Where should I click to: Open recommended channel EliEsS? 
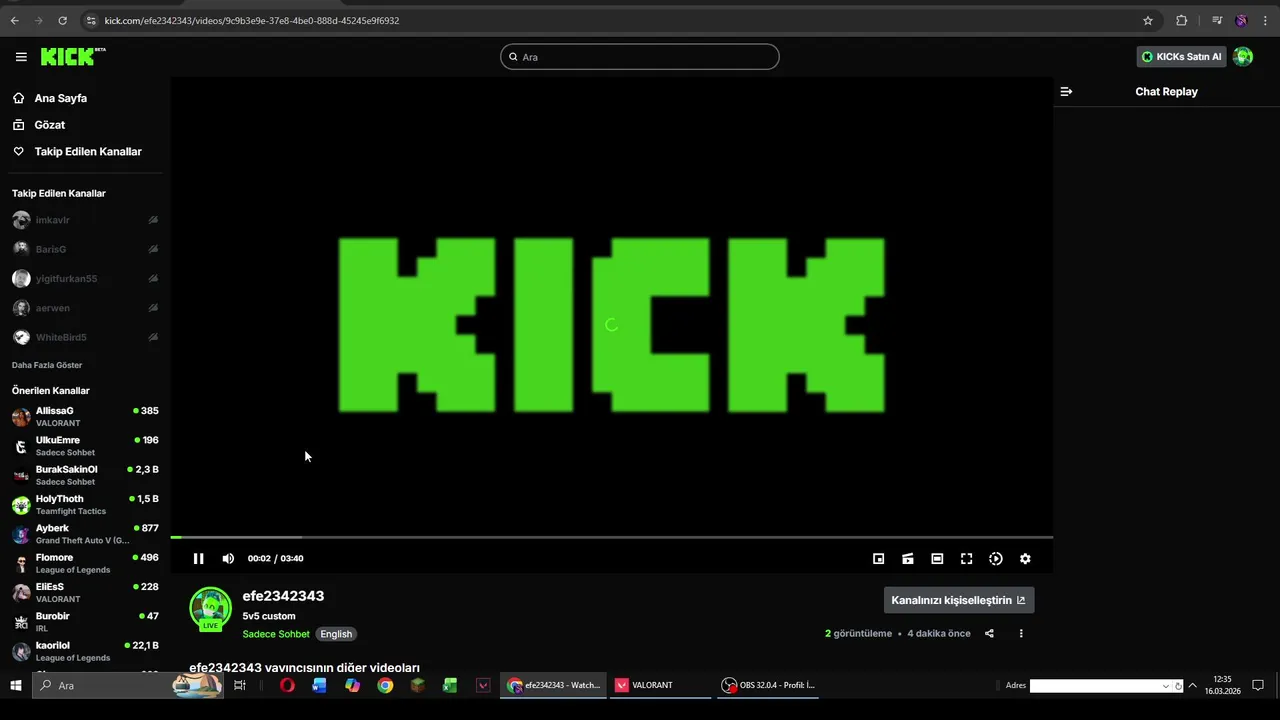[x=85, y=593]
